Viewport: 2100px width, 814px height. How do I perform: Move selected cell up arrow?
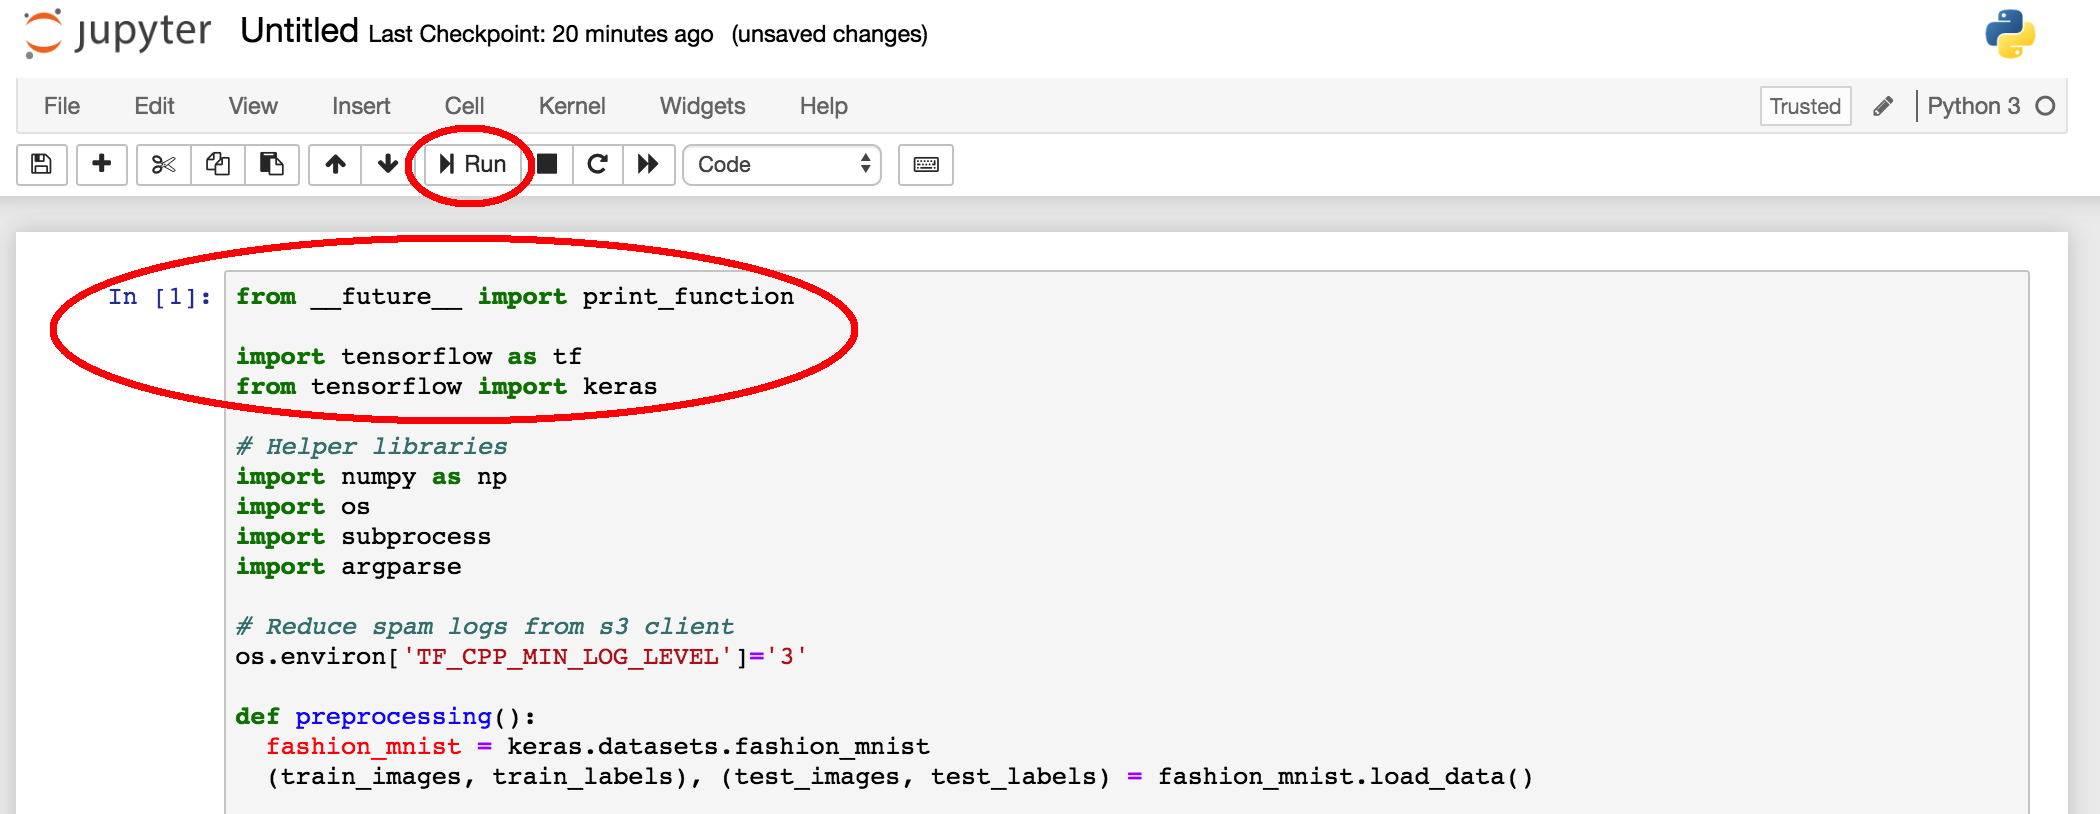point(335,164)
